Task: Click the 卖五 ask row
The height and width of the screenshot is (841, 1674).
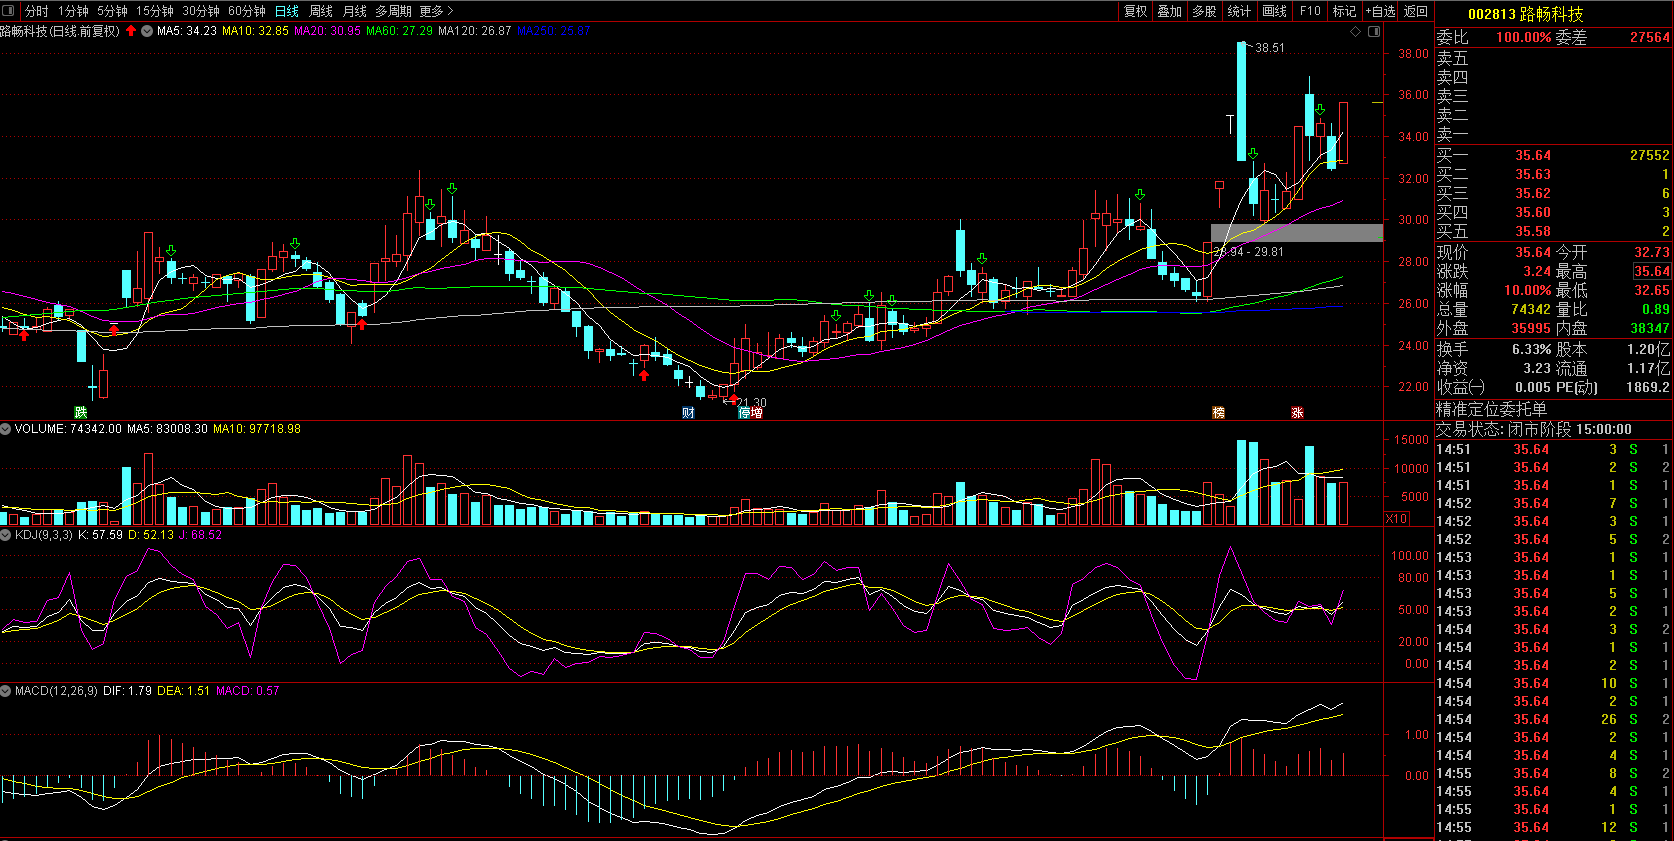Action: pos(1553,59)
